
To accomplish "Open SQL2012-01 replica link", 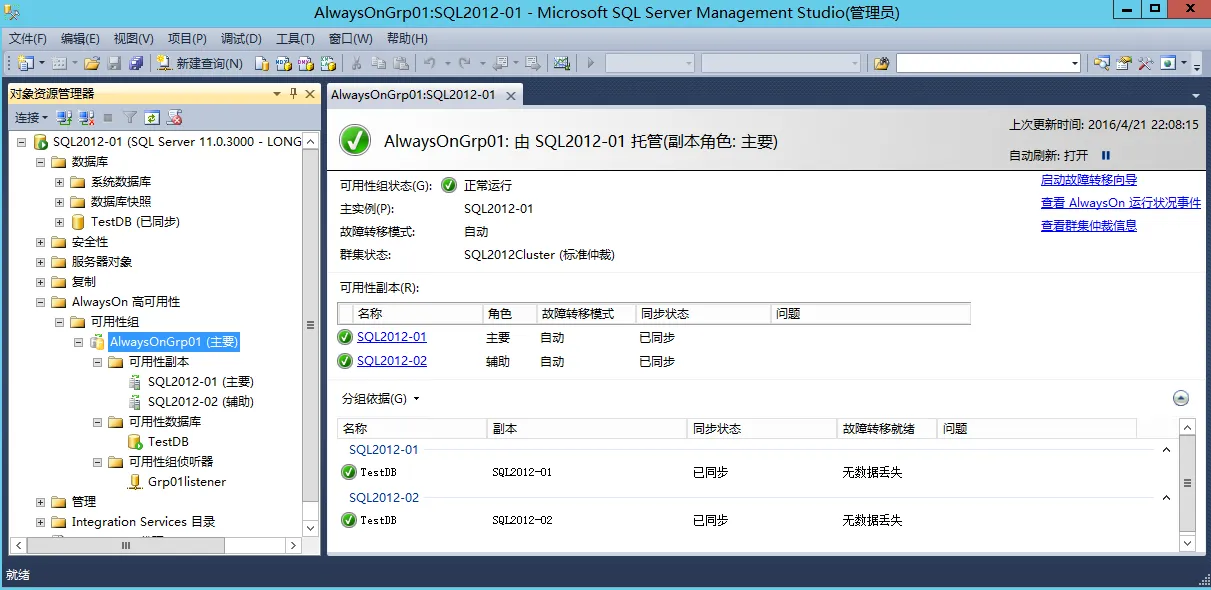I will pos(391,337).
